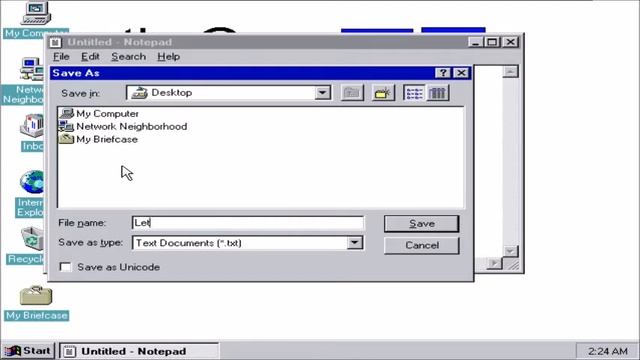Click the Save As help question-mark button
This screenshot has width=640, height=360.
pos(443,73)
